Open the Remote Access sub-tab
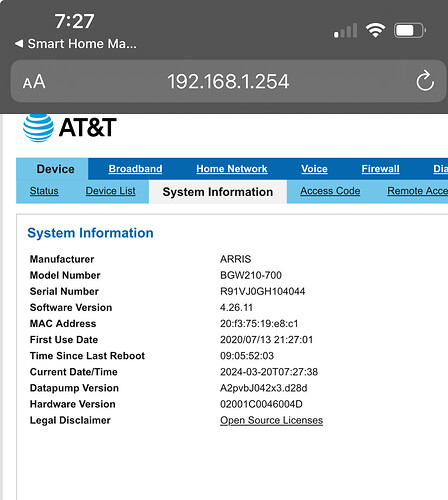The width and height of the screenshot is (448, 500). 418,191
